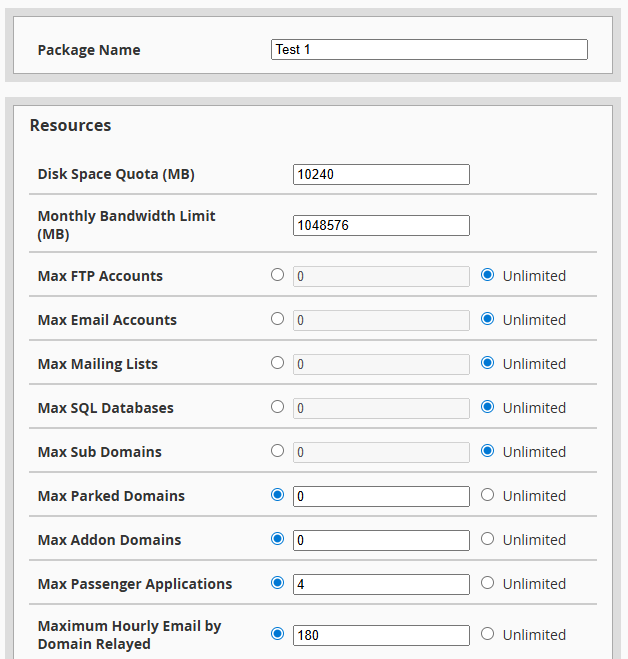Click the Monthly Bandwidth Limit label
This screenshot has width=628, height=659.
click(x=127, y=225)
